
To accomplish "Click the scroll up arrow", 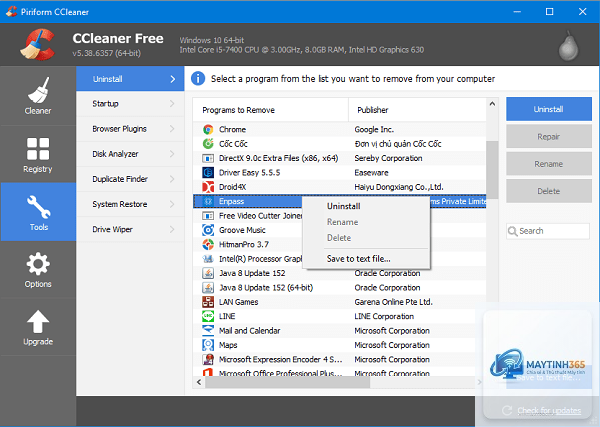I will 492,104.
